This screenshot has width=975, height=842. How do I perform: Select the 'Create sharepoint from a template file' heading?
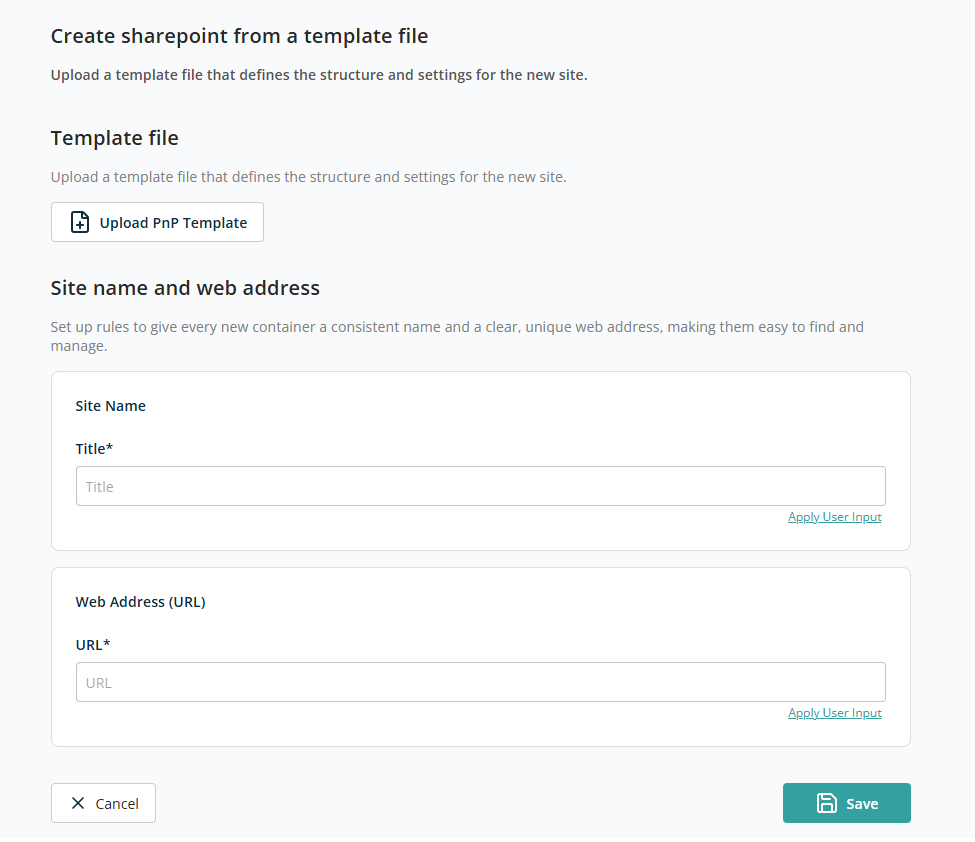point(239,36)
